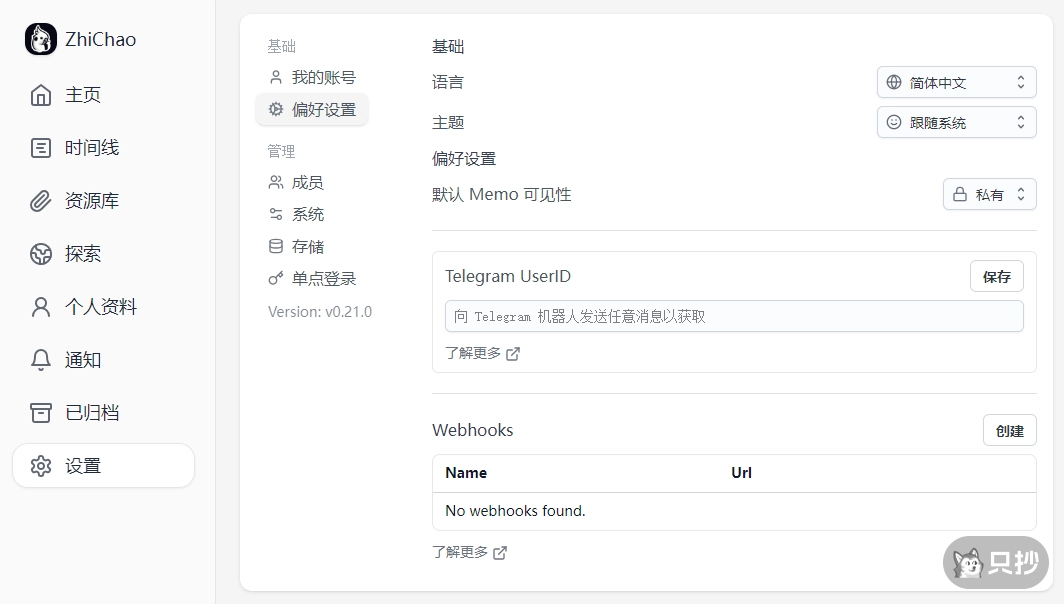
Task: Expand the 主题 theme dropdown
Action: pos(956,123)
